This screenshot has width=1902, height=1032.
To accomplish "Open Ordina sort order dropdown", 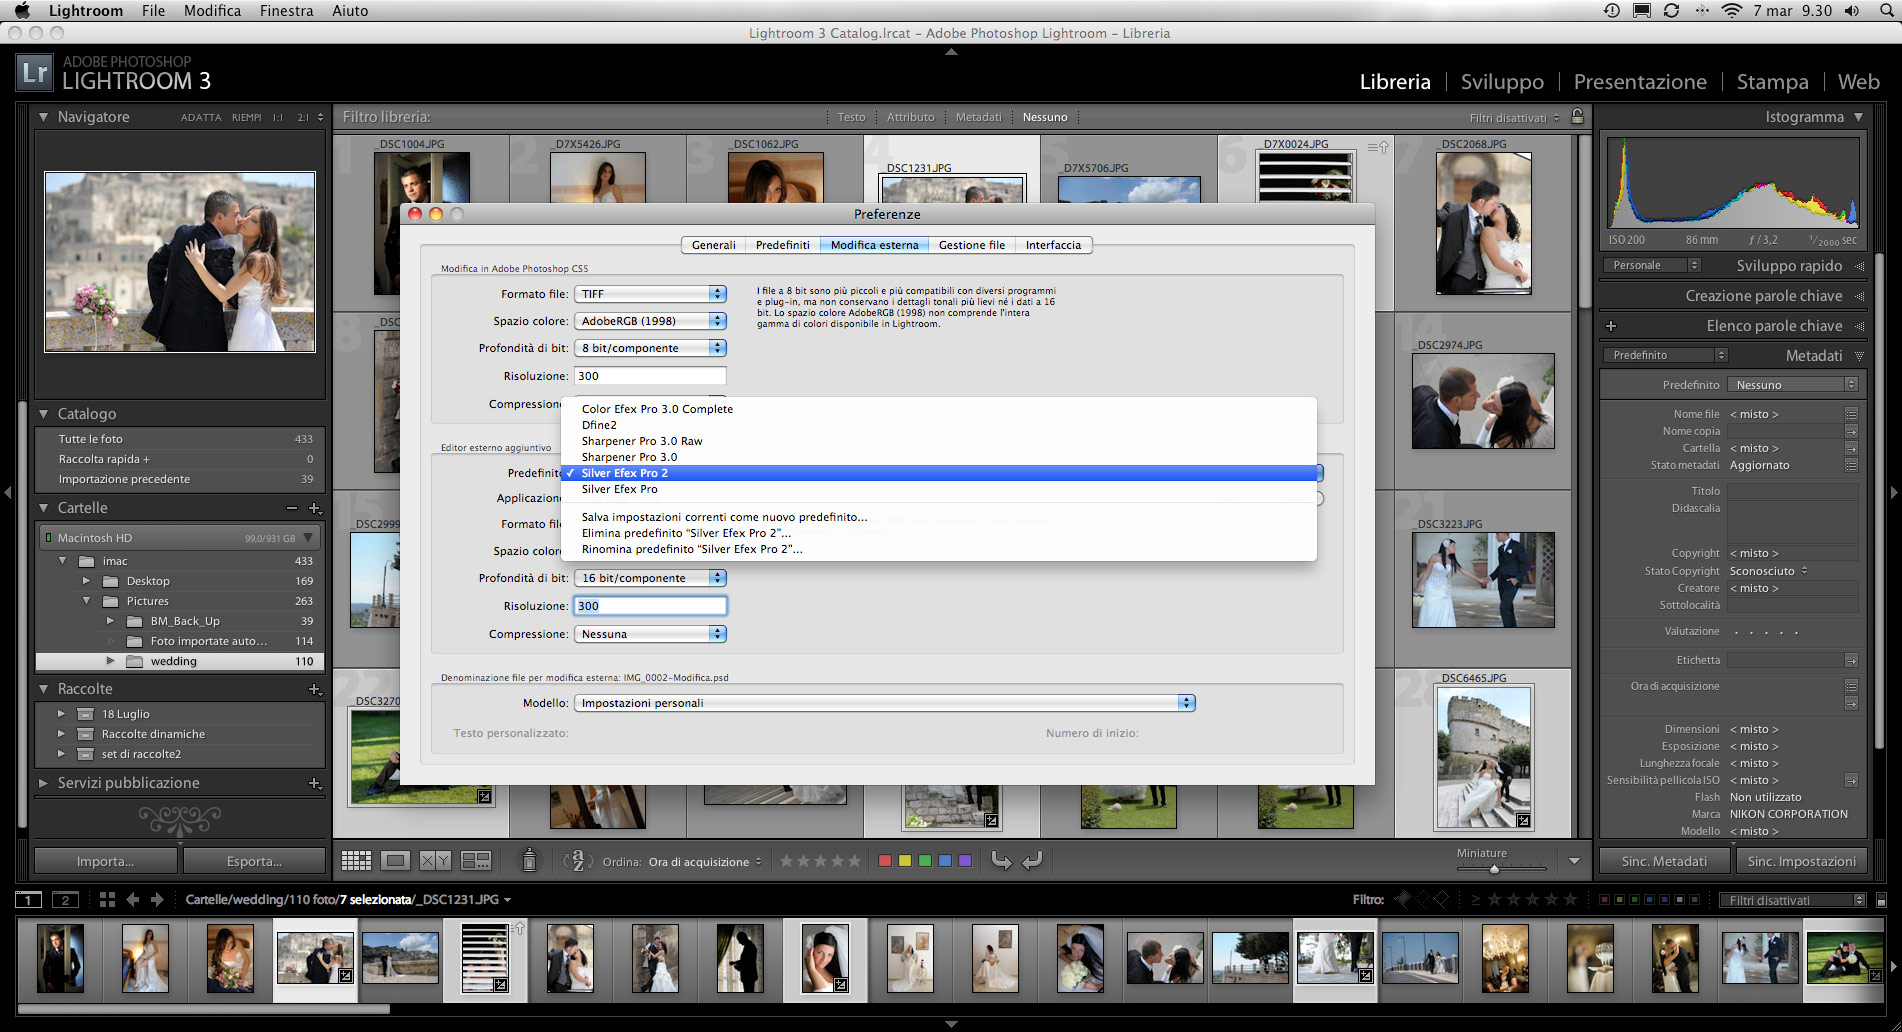I will coord(705,862).
